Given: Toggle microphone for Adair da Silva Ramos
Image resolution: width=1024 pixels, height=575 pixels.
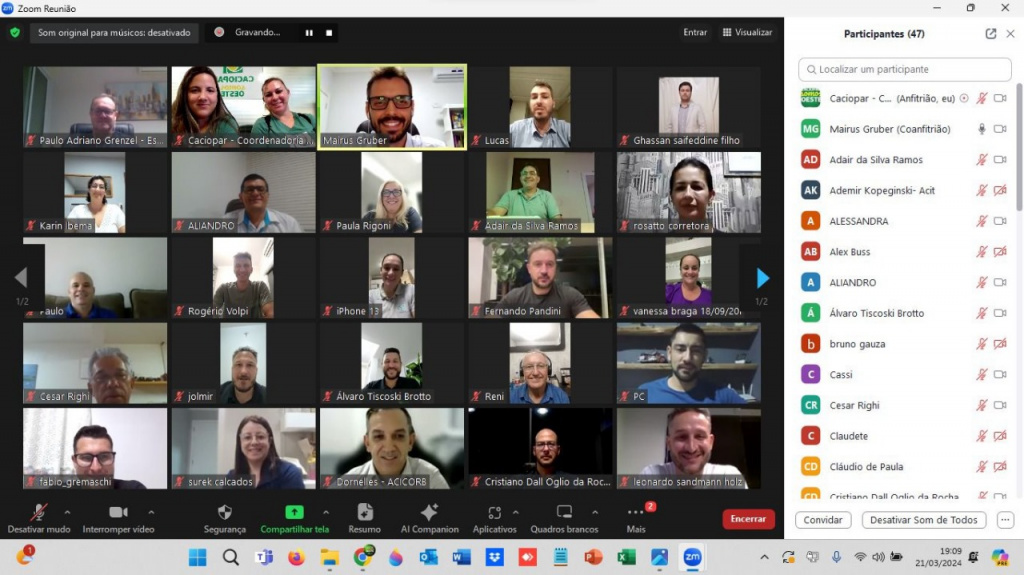Looking at the screenshot, I should (981, 160).
